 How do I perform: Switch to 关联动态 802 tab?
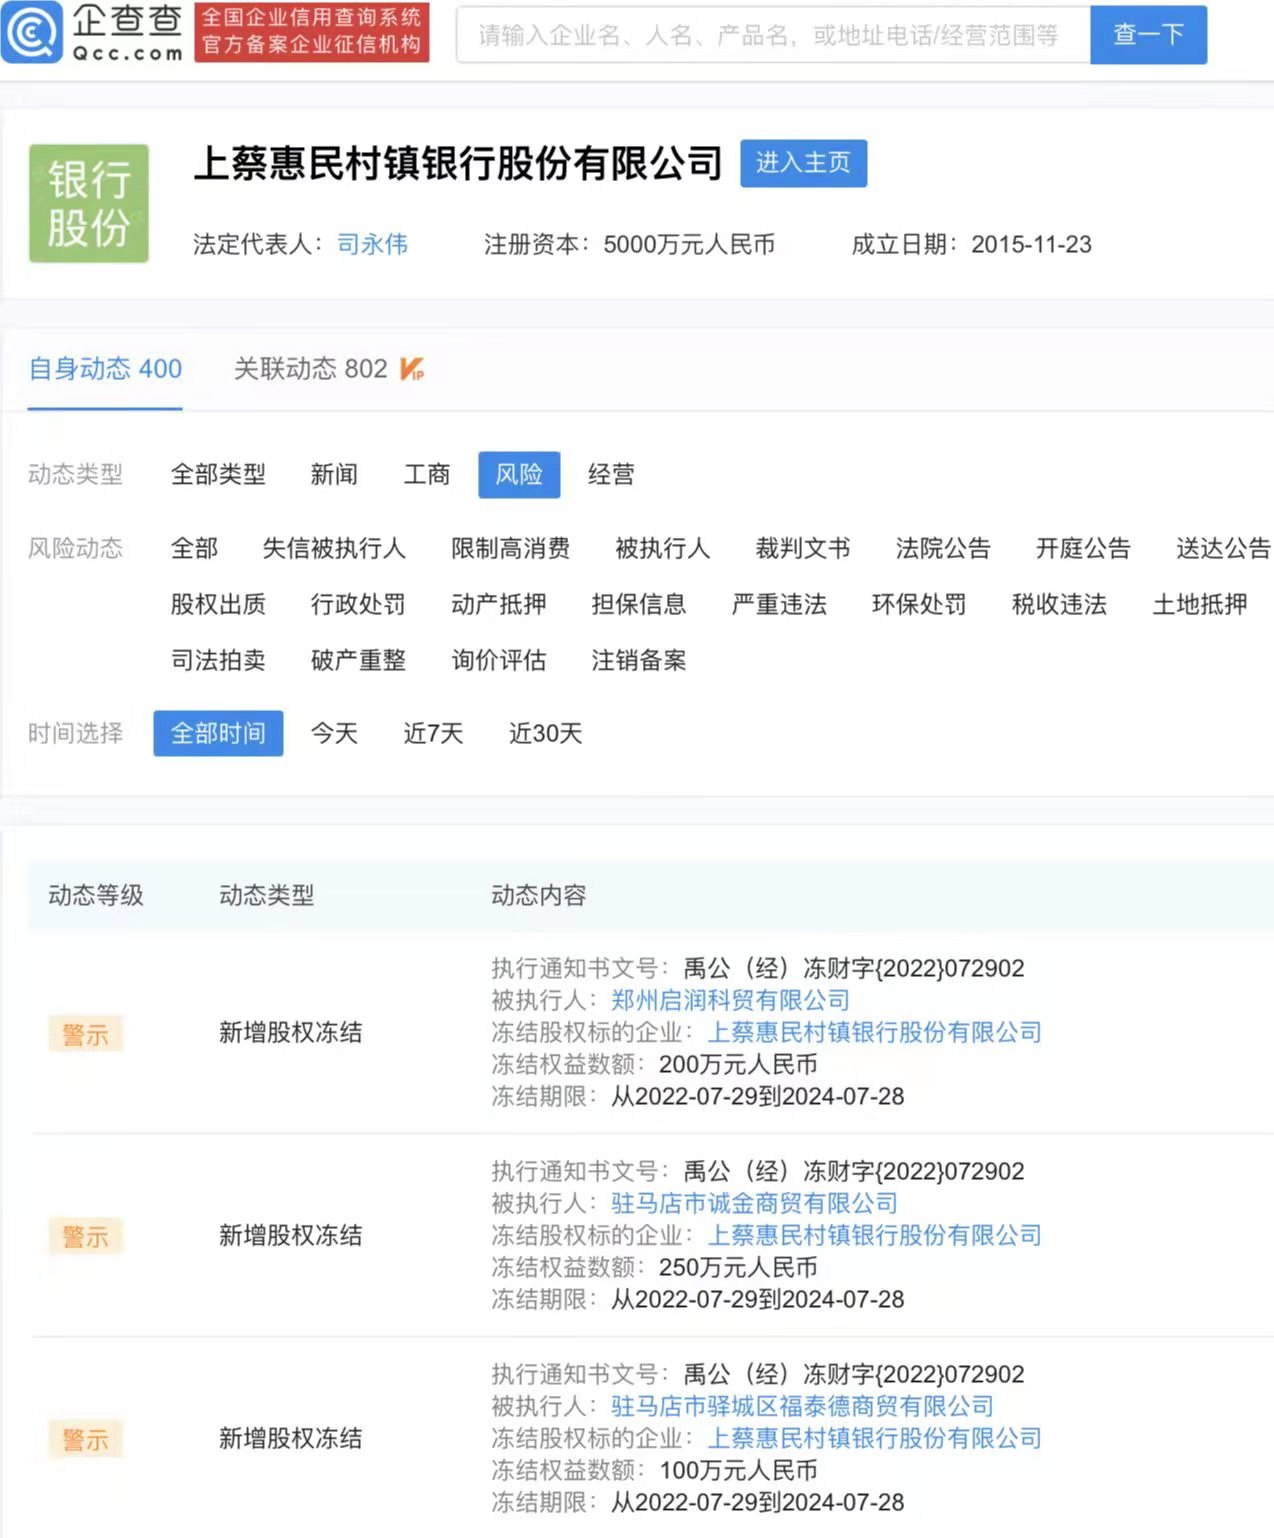pyautogui.click(x=310, y=369)
